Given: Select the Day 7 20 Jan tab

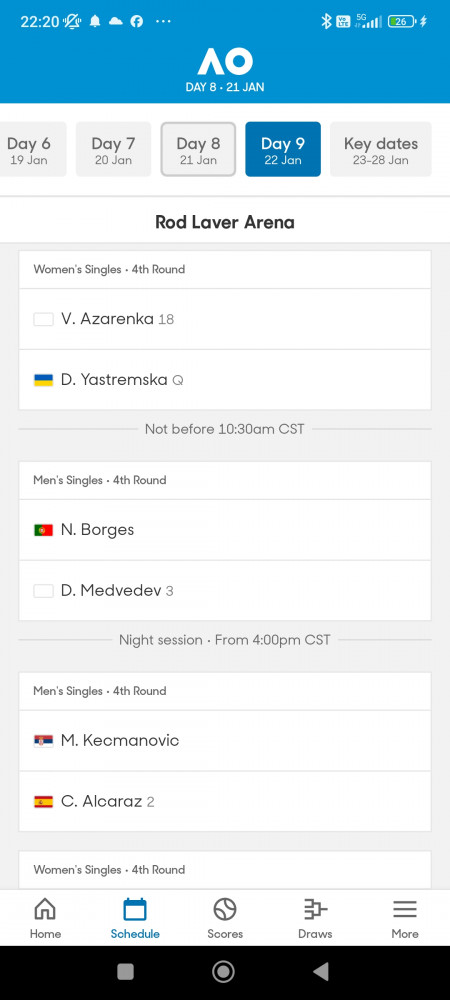Looking at the screenshot, I should click(x=113, y=149).
